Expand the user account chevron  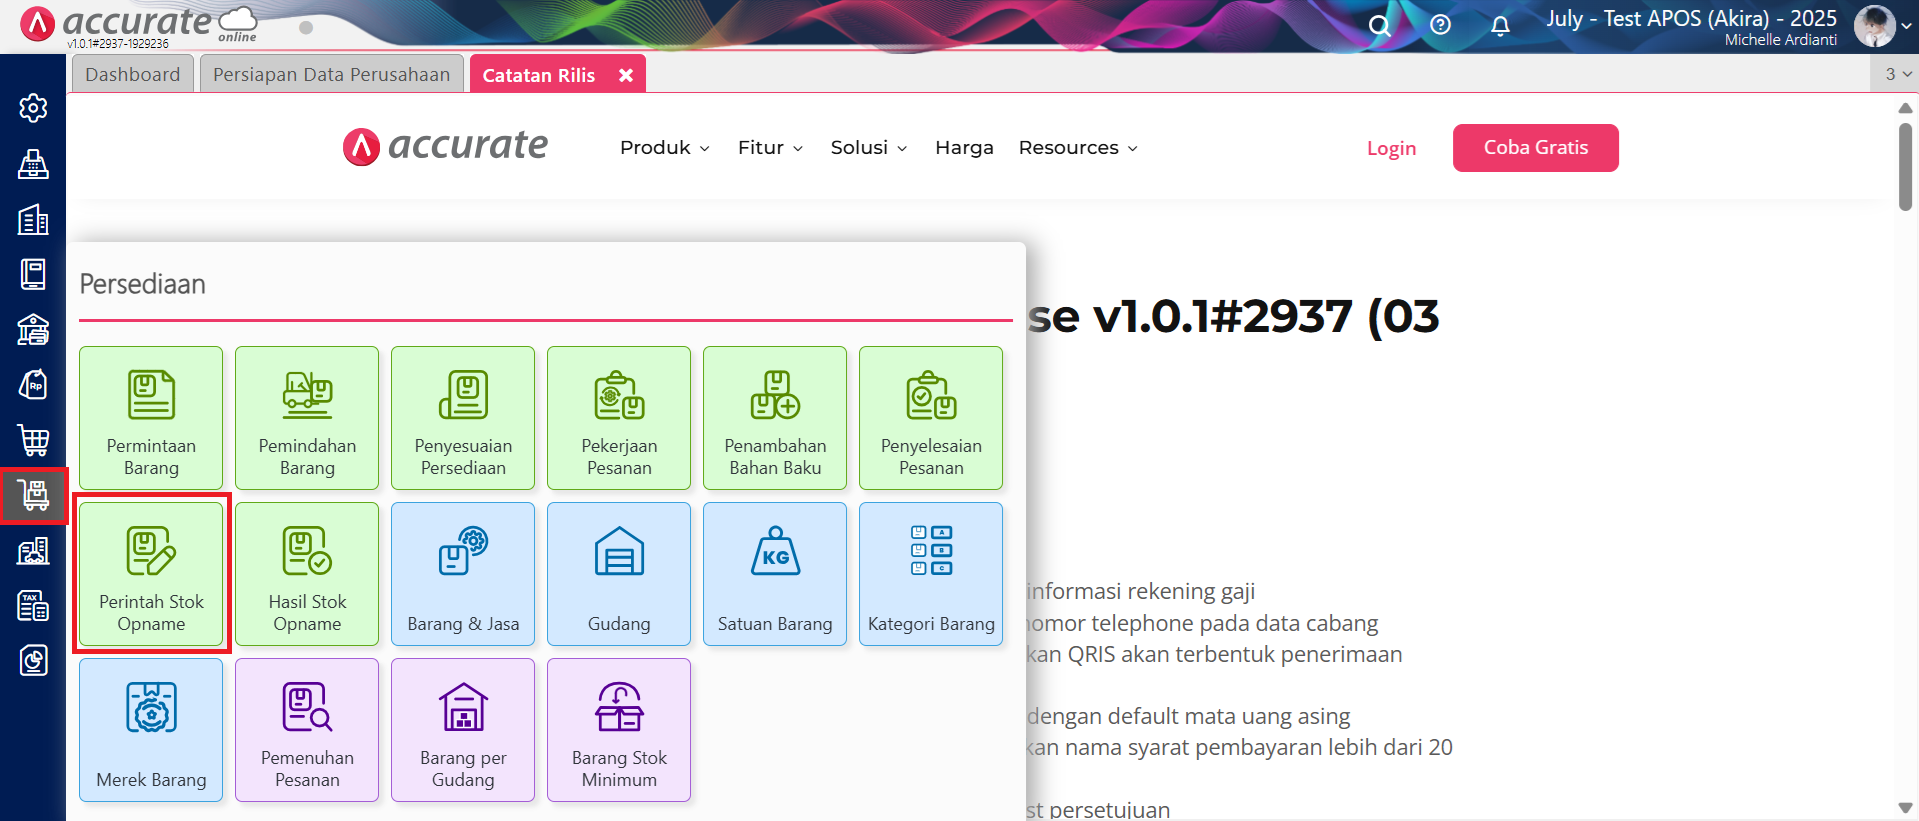click(x=1906, y=27)
